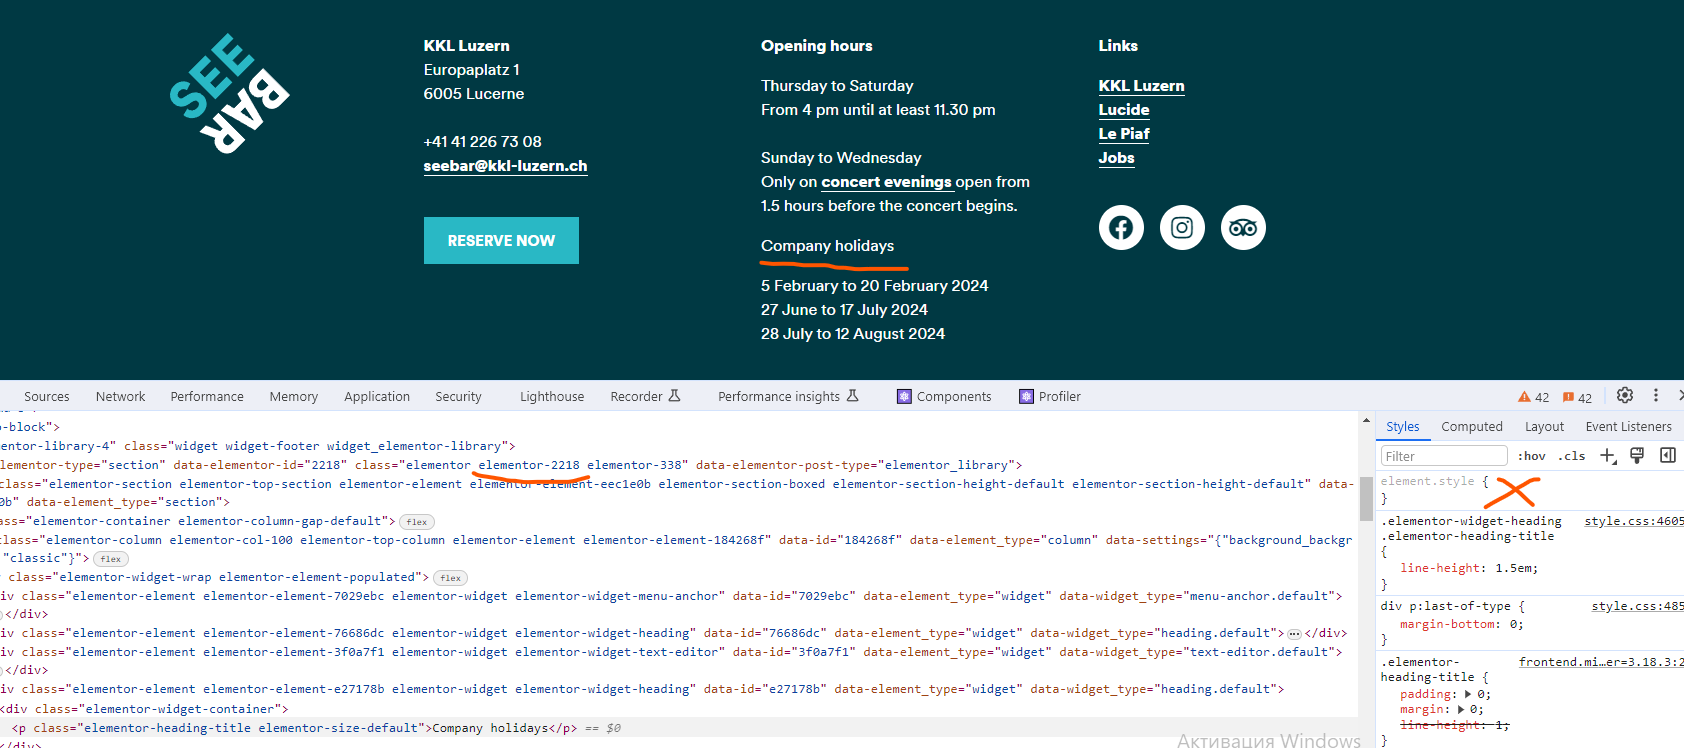The height and width of the screenshot is (748, 1684).
Task: Click the Elements panel scrollbar thumb
Action: (x=1366, y=499)
